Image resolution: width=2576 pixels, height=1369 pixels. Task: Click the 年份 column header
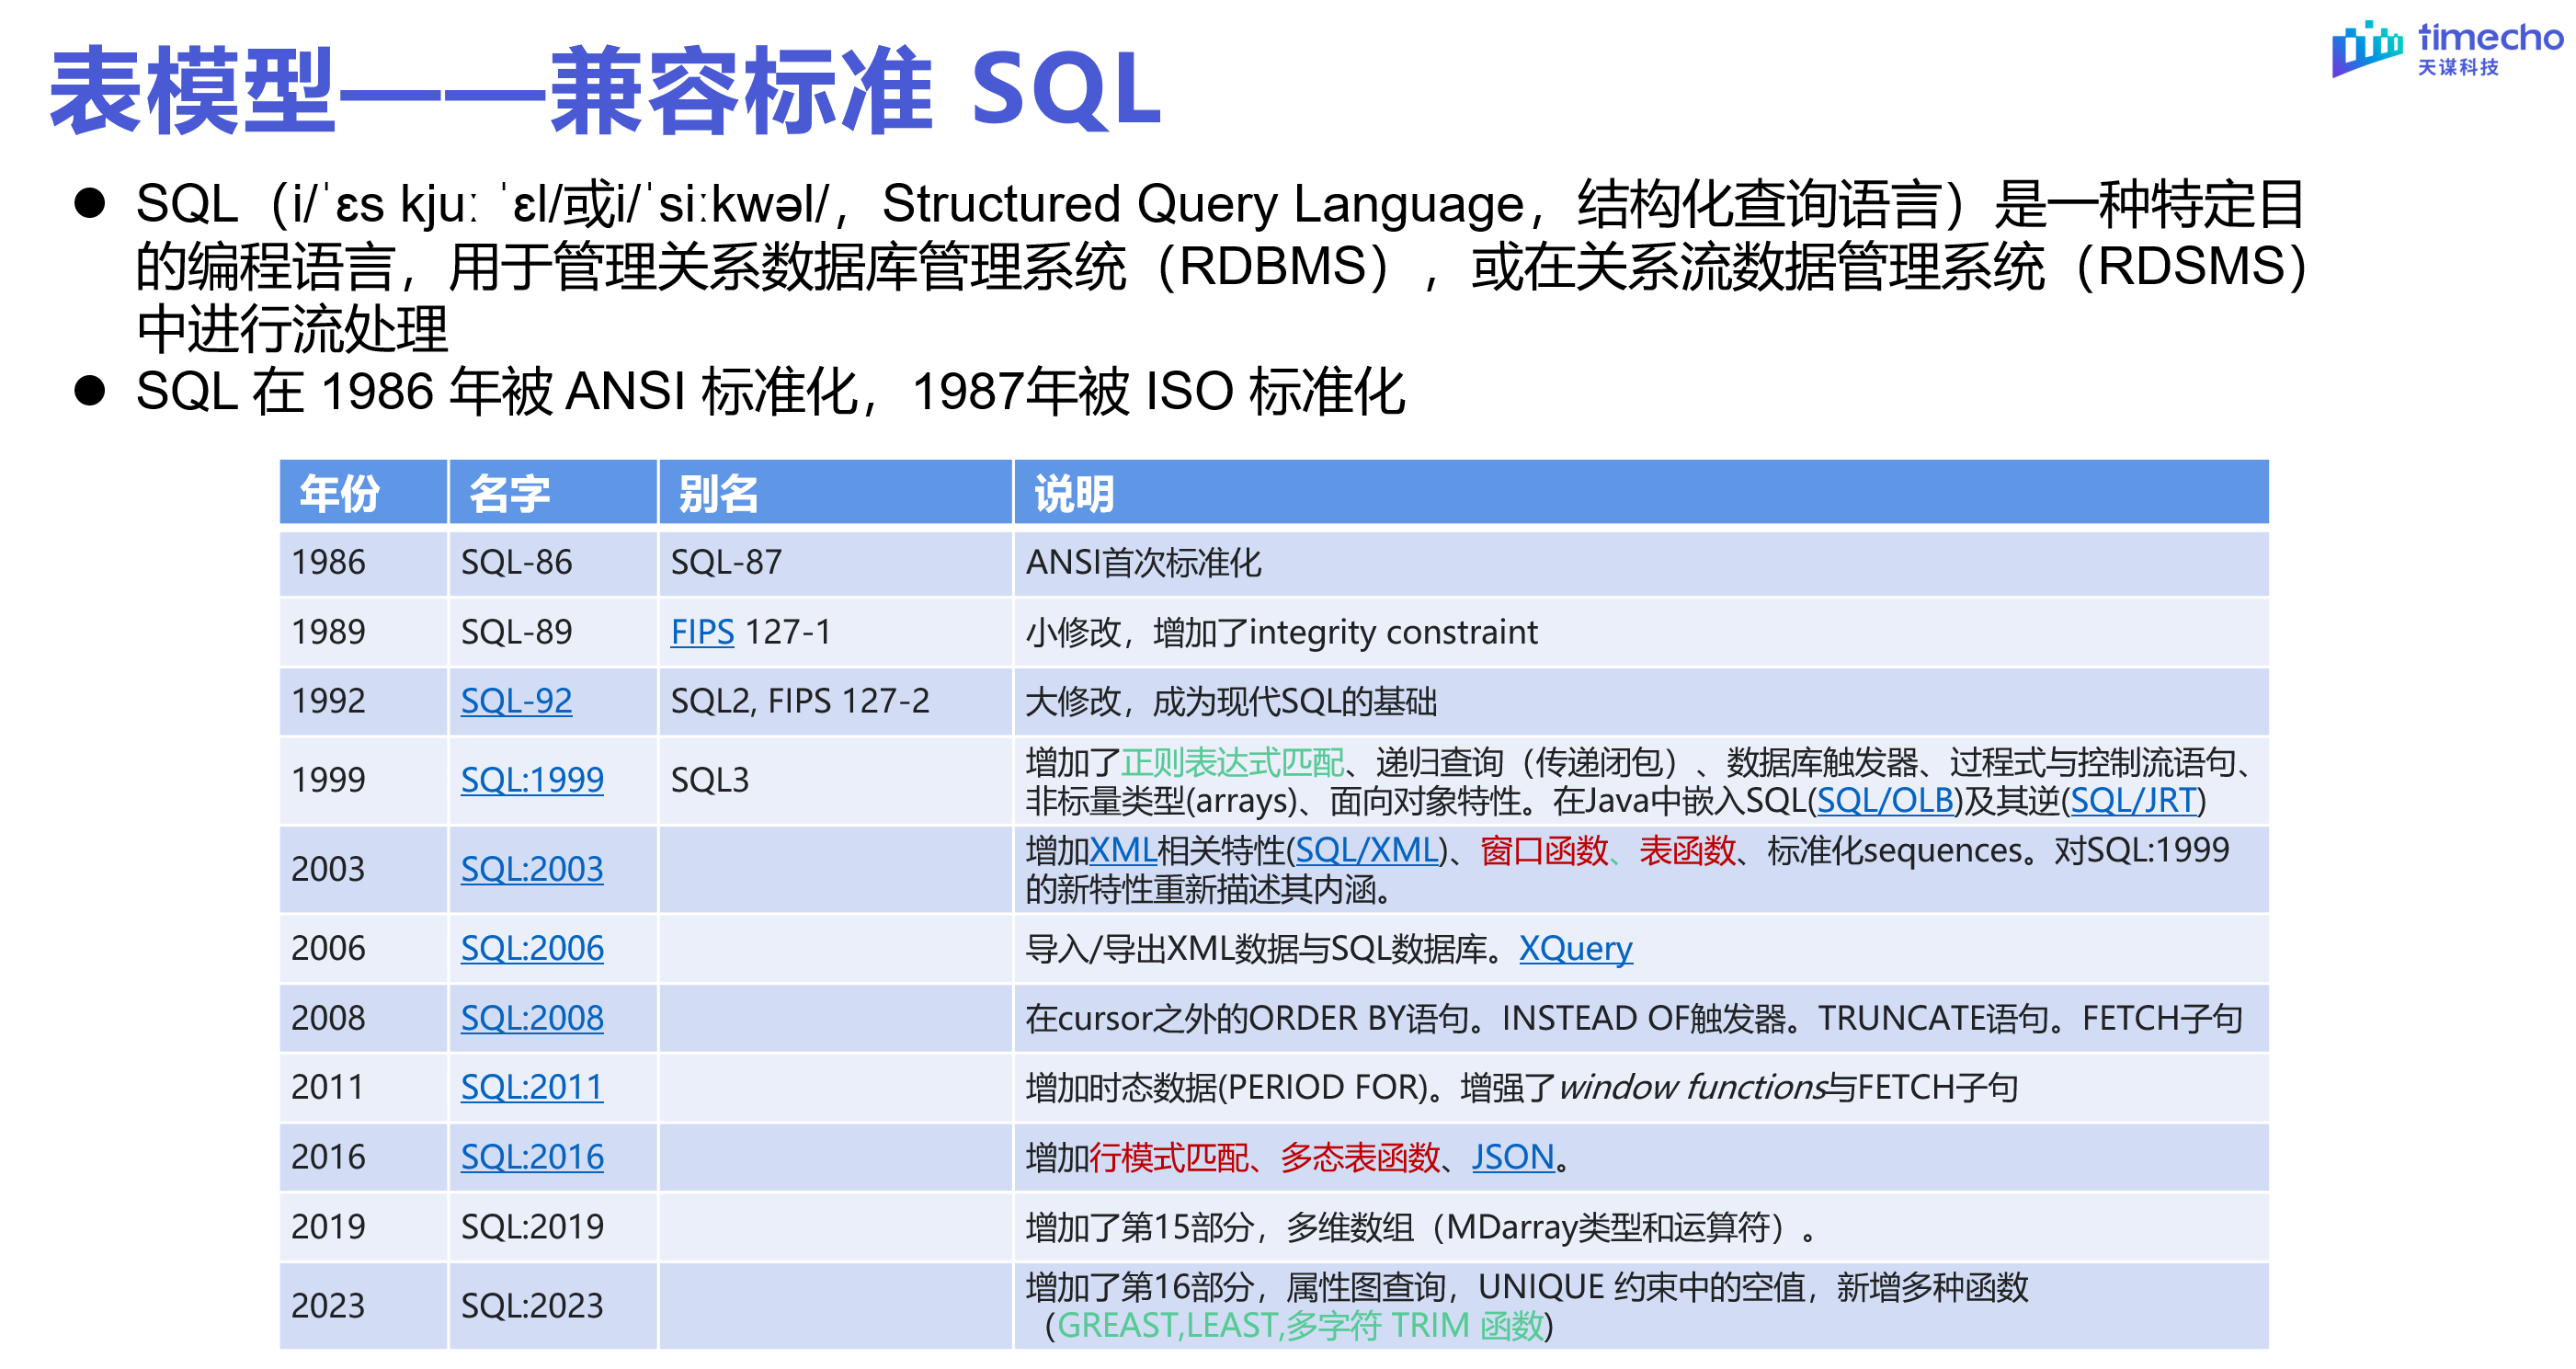340,494
